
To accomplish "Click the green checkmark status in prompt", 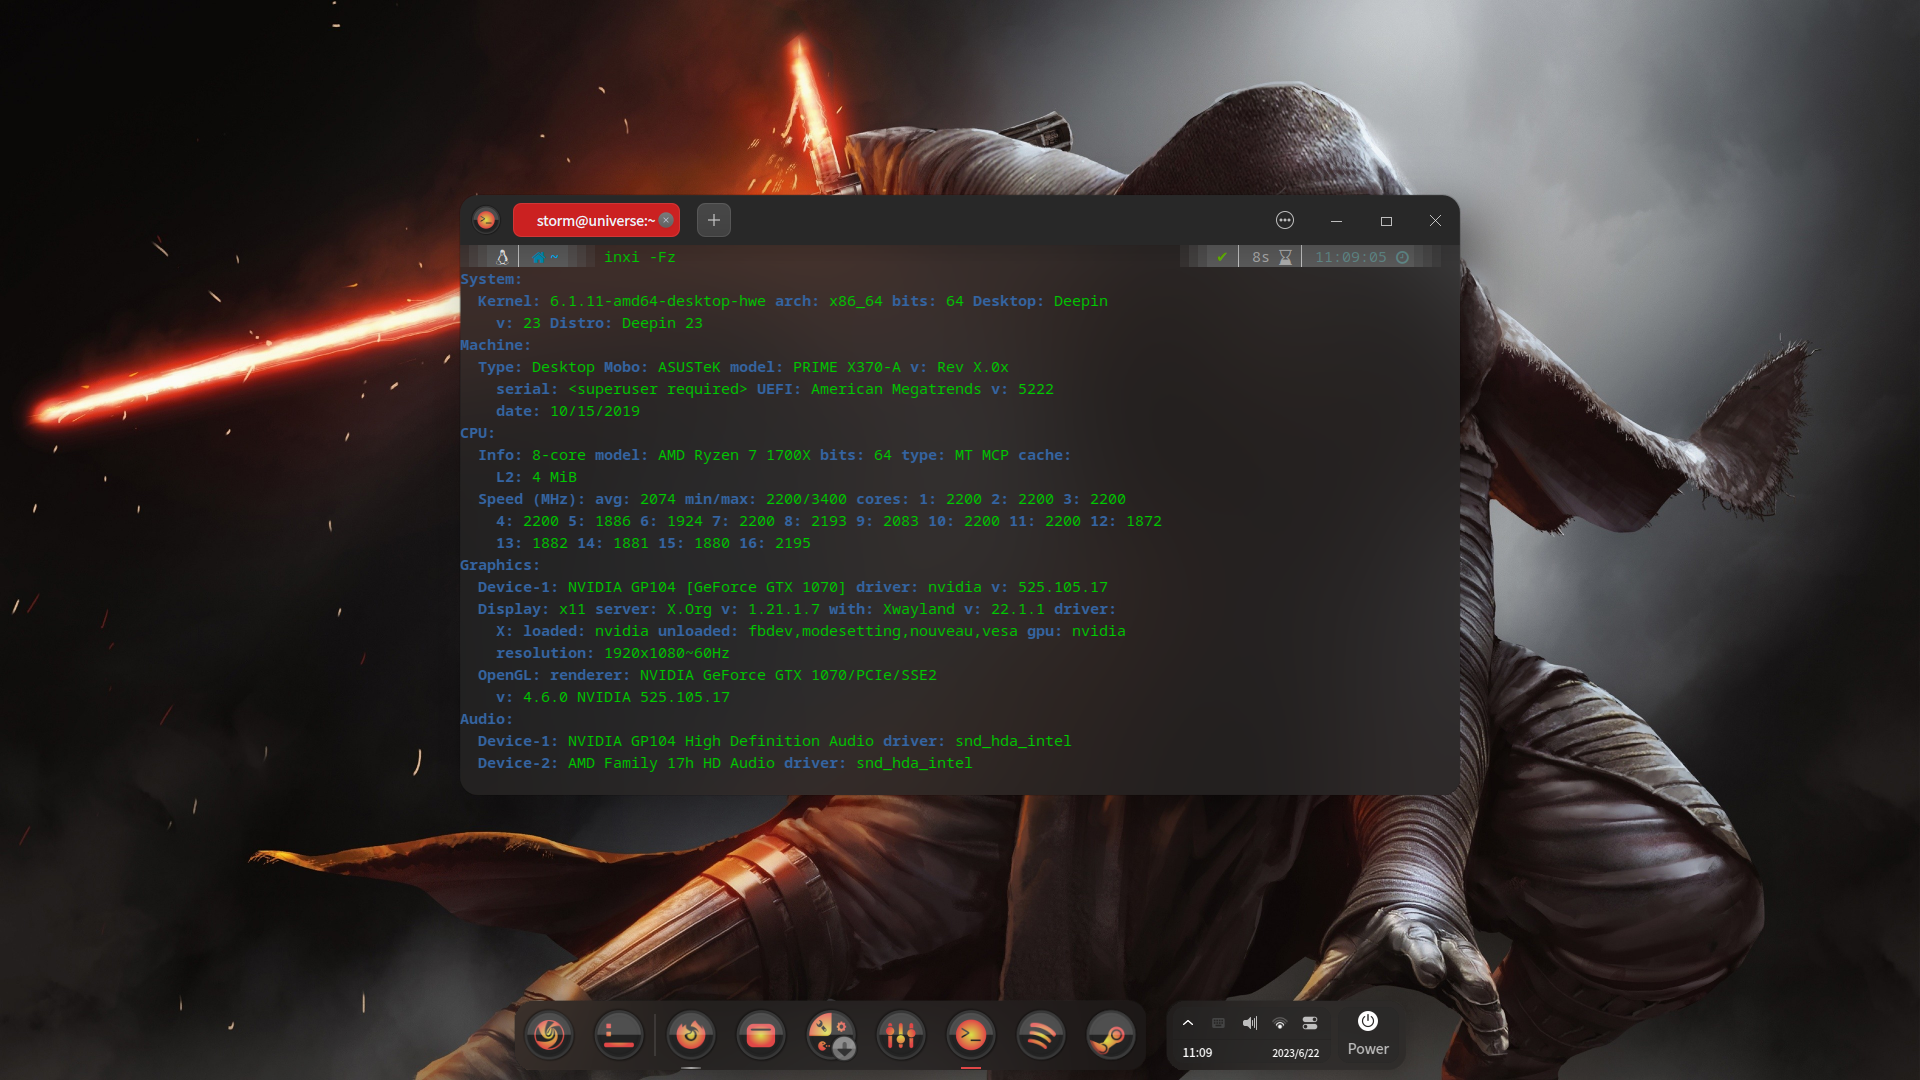I will [1222, 257].
